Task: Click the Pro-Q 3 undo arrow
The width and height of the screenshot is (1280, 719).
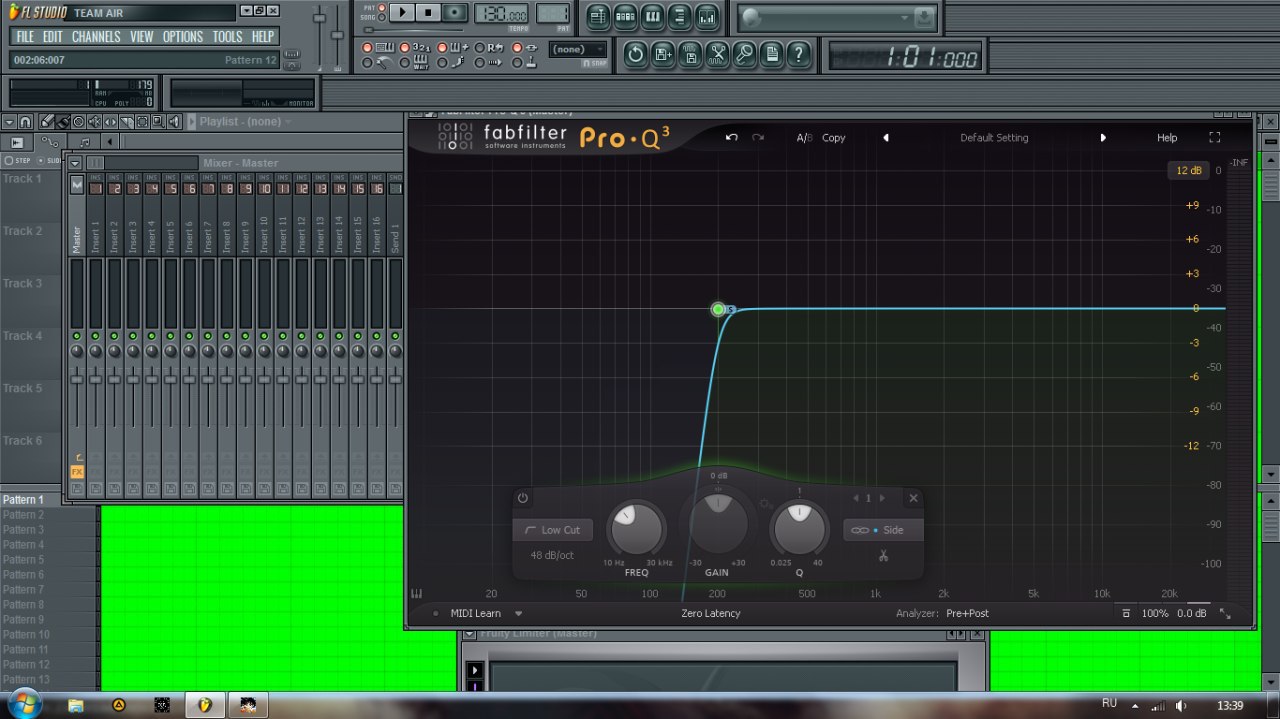Action: (x=731, y=138)
